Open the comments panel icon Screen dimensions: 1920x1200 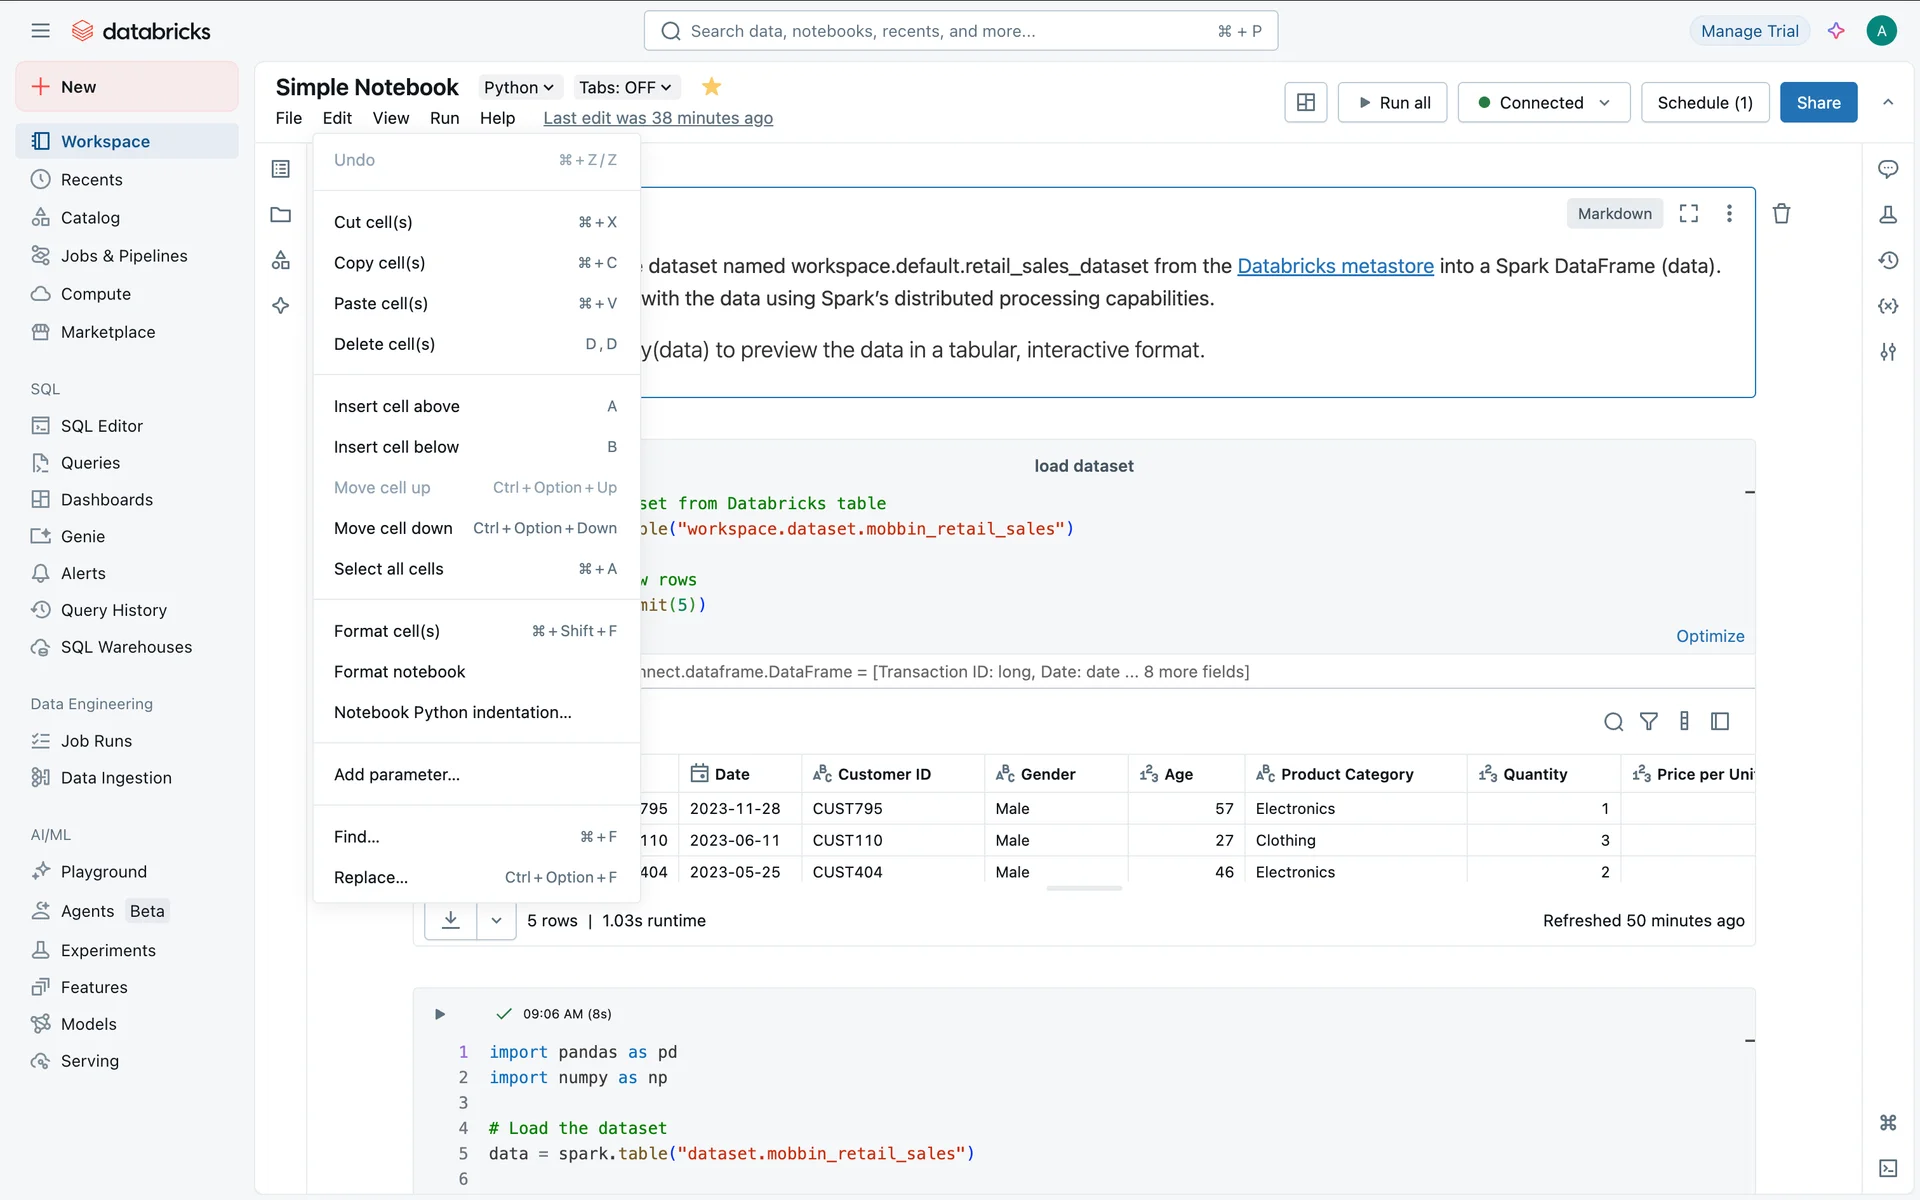click(1887, 169)
